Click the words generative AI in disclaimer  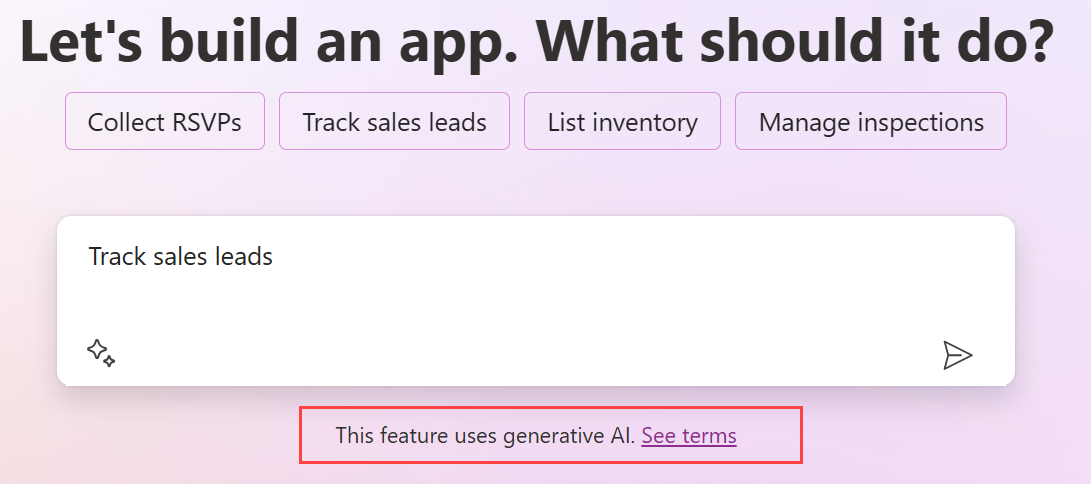click(x=581, y=436)
